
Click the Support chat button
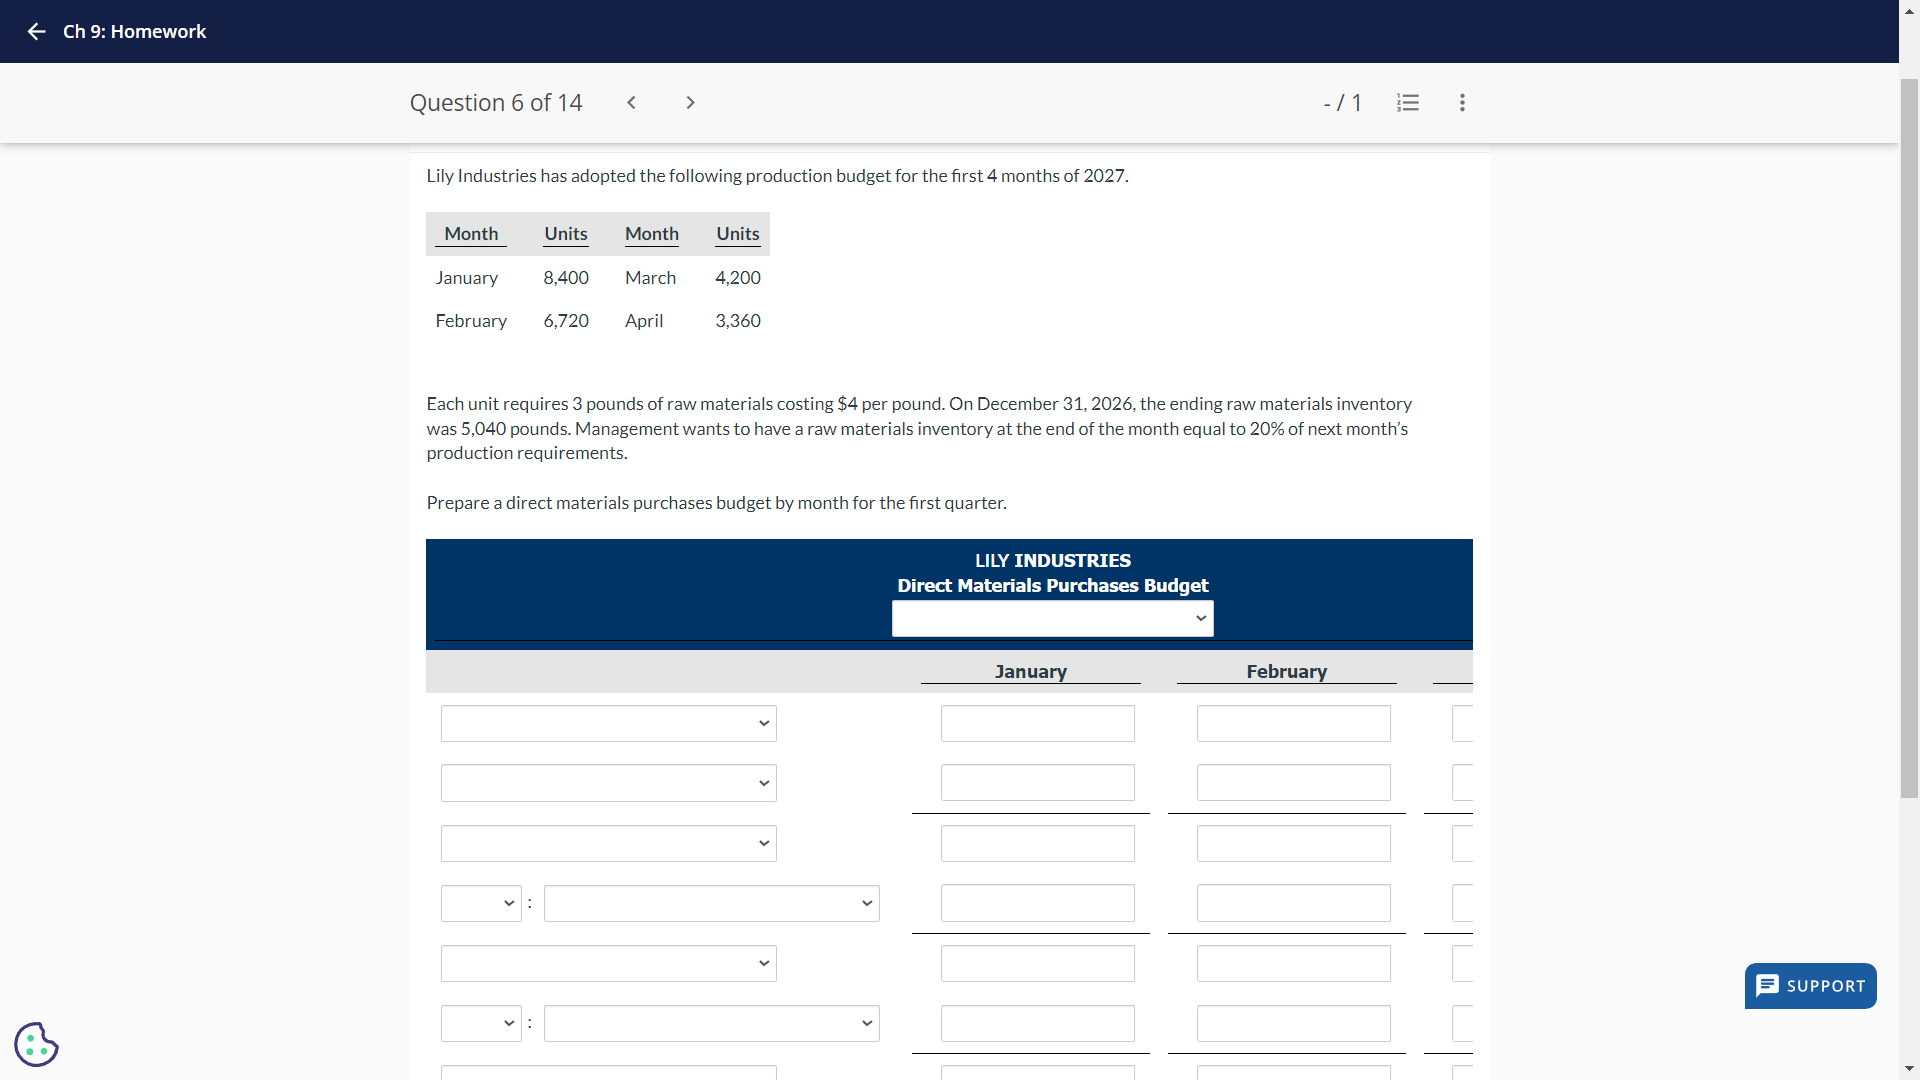(x=1810, y=986)
